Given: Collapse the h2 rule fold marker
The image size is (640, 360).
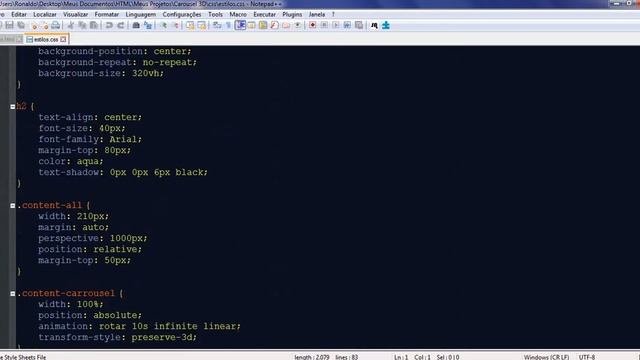Looking at the screenshot, I should (x=13, y=107).
